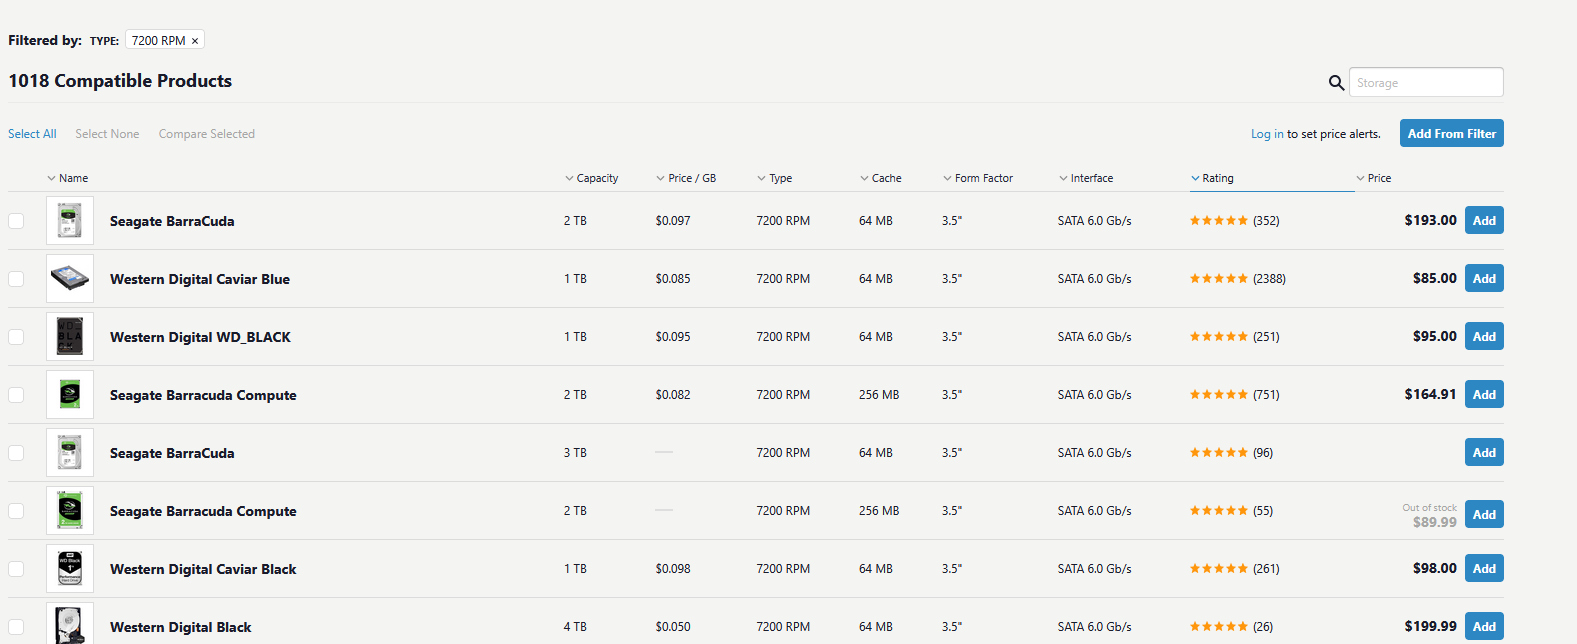
Task: Click Select All link
Action: tap(32, 134)
